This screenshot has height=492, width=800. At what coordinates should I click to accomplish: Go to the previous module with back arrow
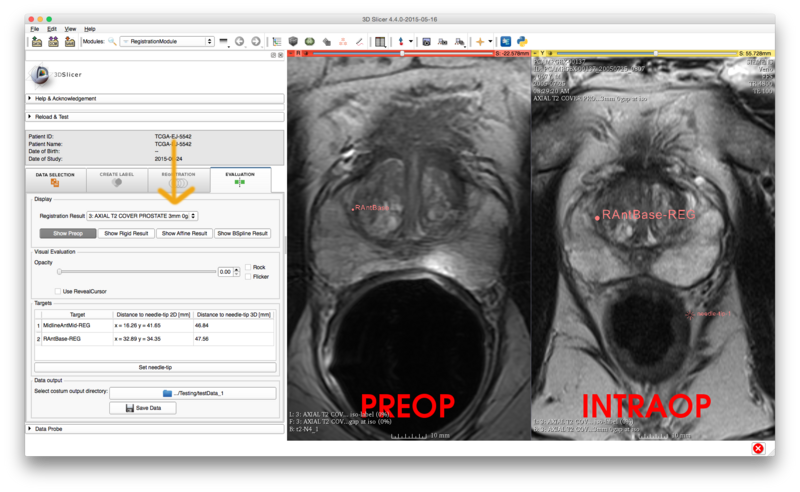240,42
